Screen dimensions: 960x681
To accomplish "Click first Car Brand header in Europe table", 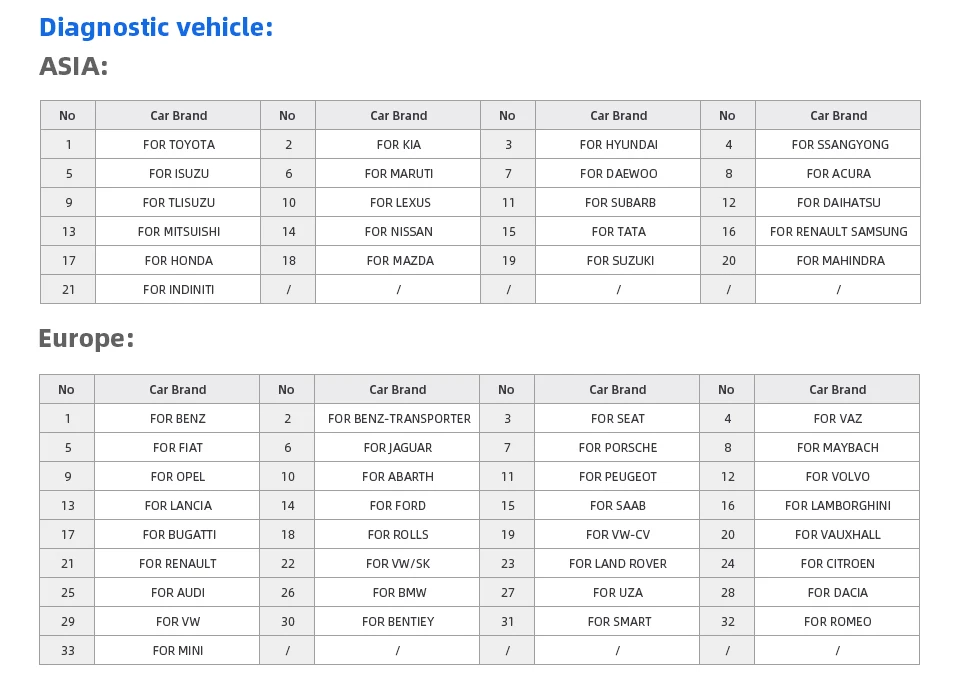I will pyautogui.click(x=178, y=389).
